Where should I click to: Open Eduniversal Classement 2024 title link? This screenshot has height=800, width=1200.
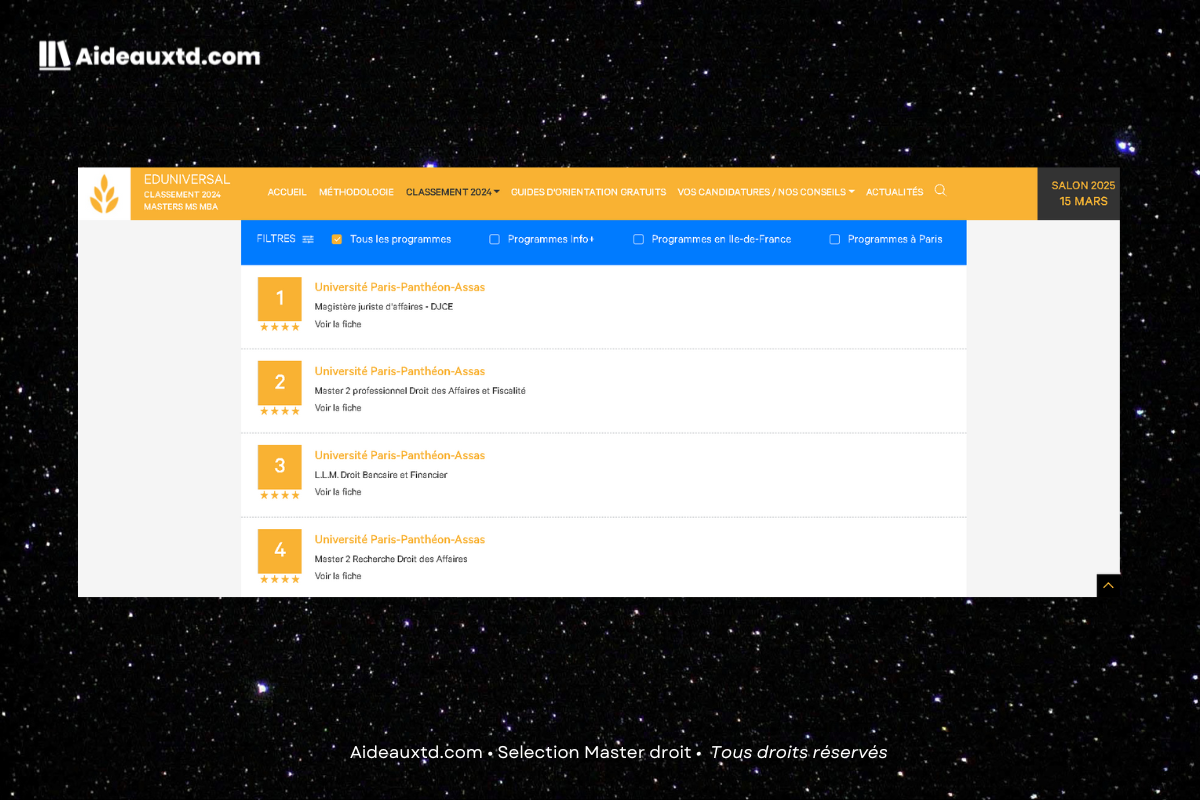tap(187, 192)
